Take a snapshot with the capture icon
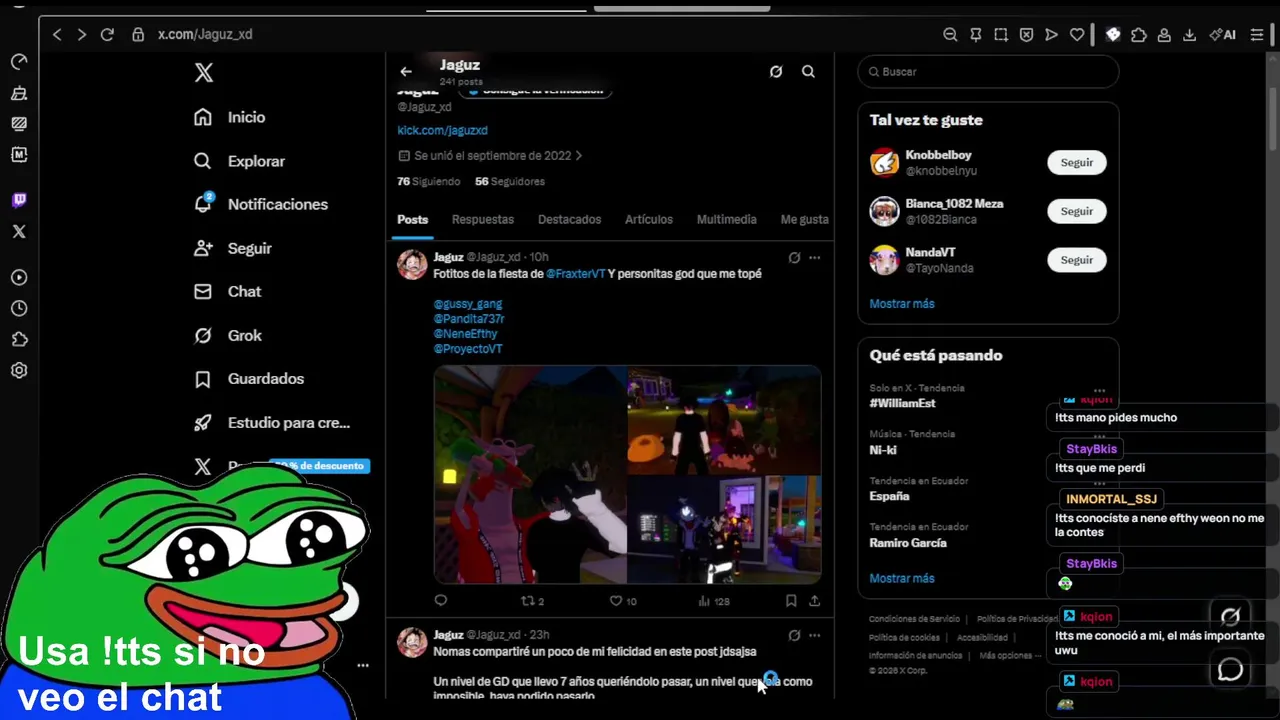 (1001, 34)
